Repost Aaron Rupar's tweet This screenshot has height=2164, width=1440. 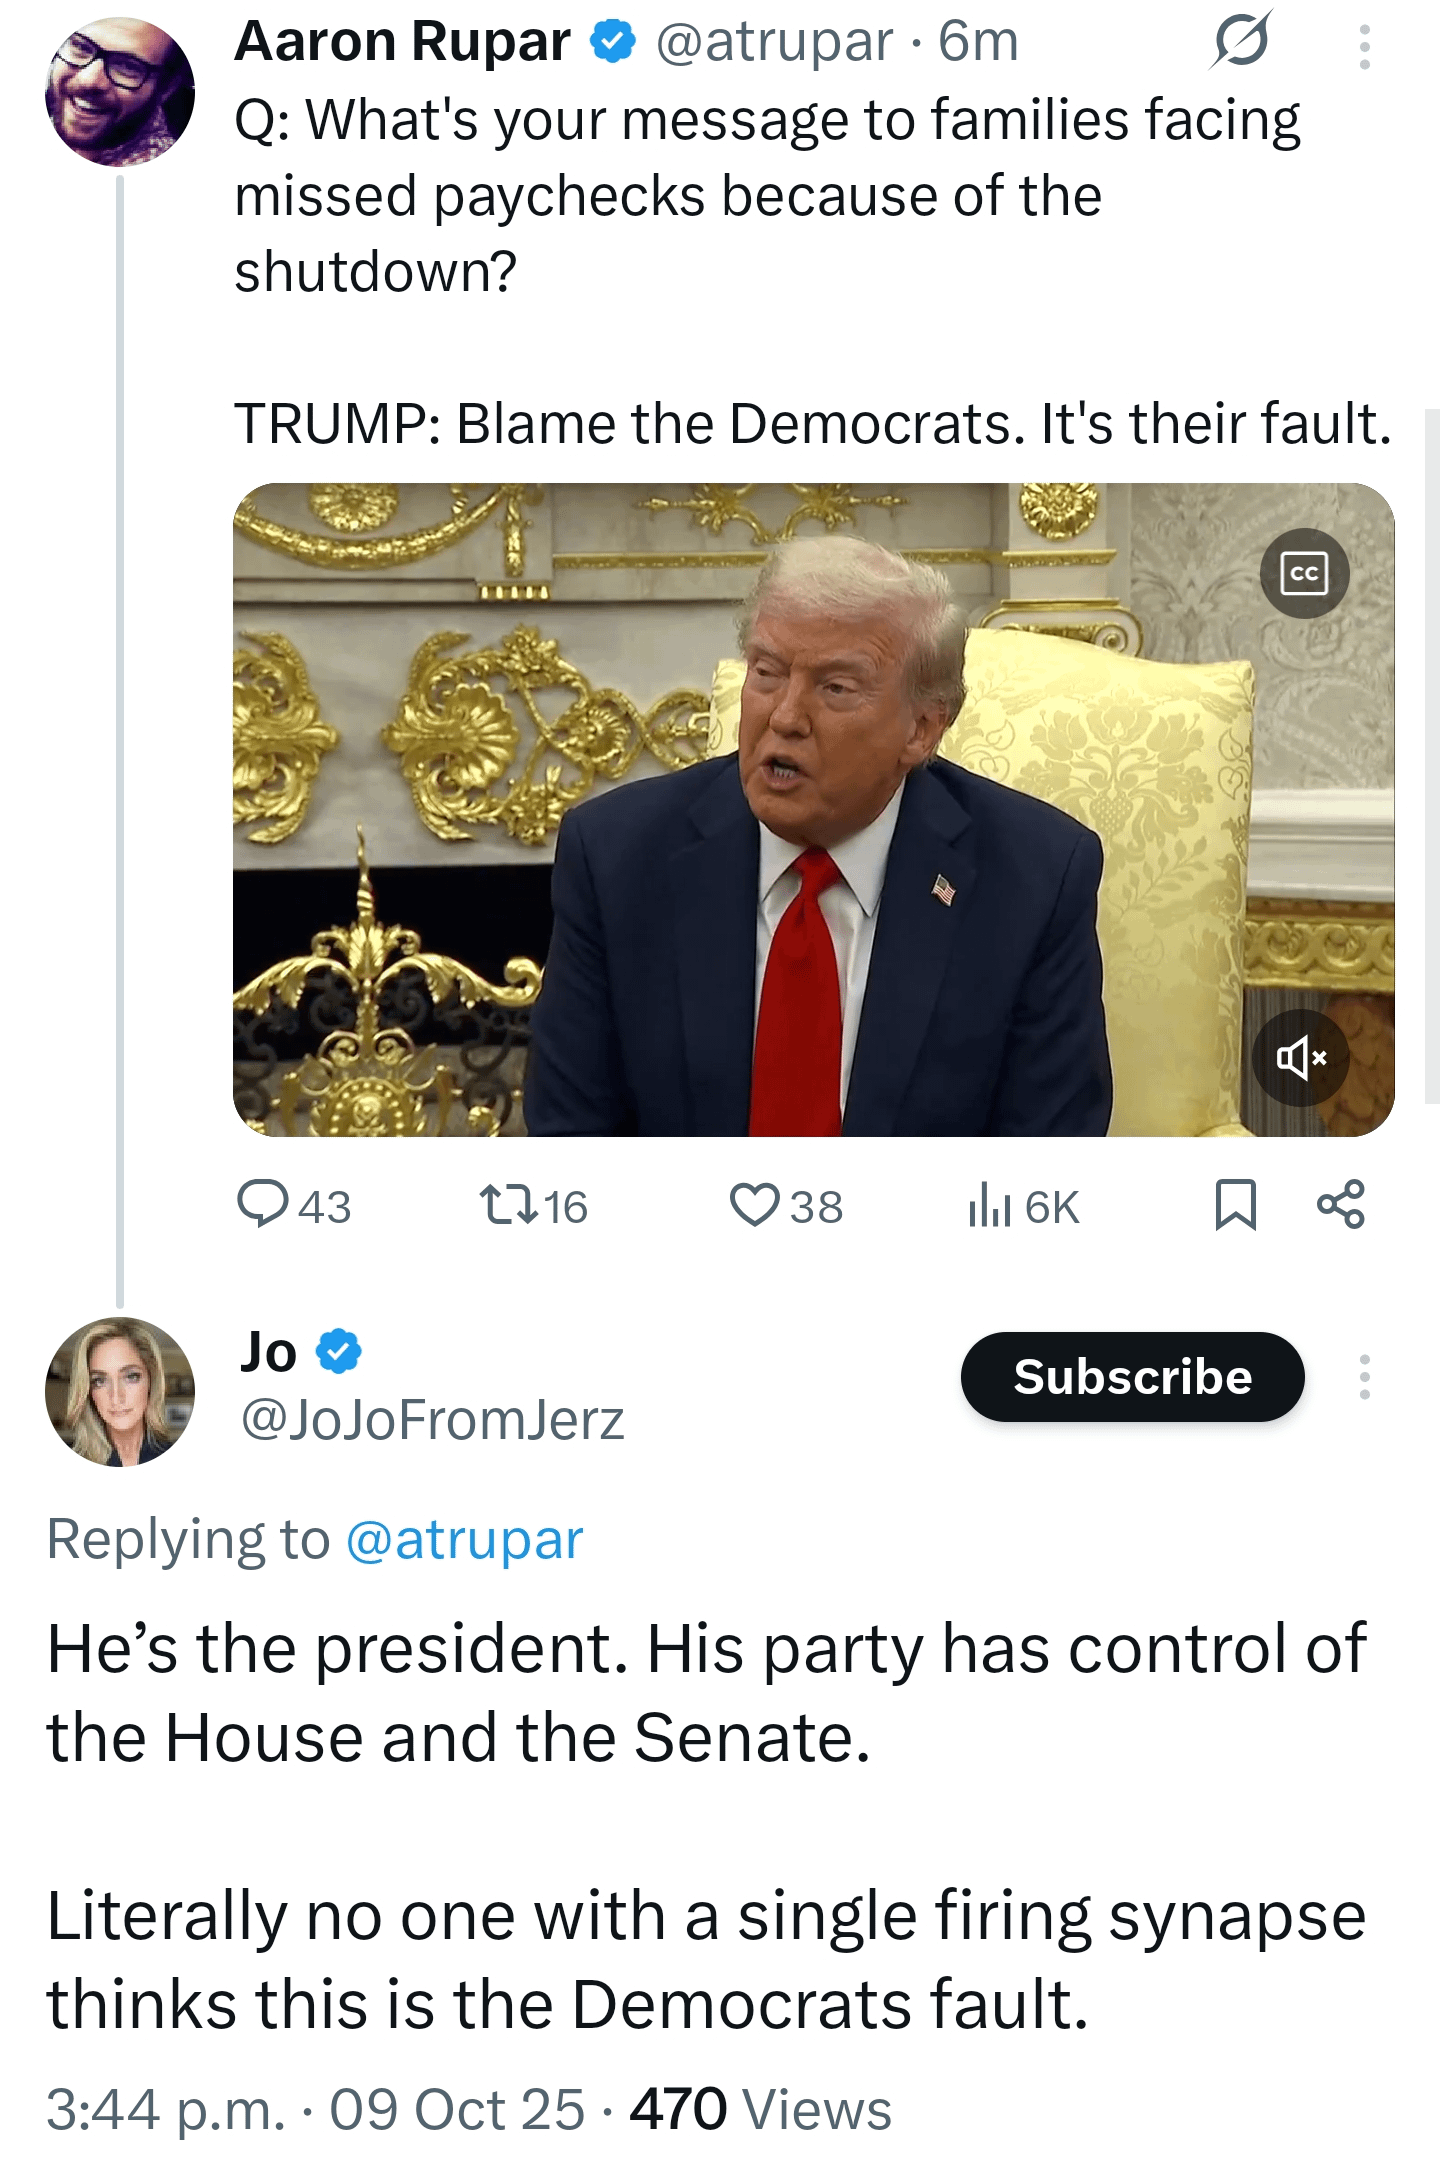coord(508,1204)
